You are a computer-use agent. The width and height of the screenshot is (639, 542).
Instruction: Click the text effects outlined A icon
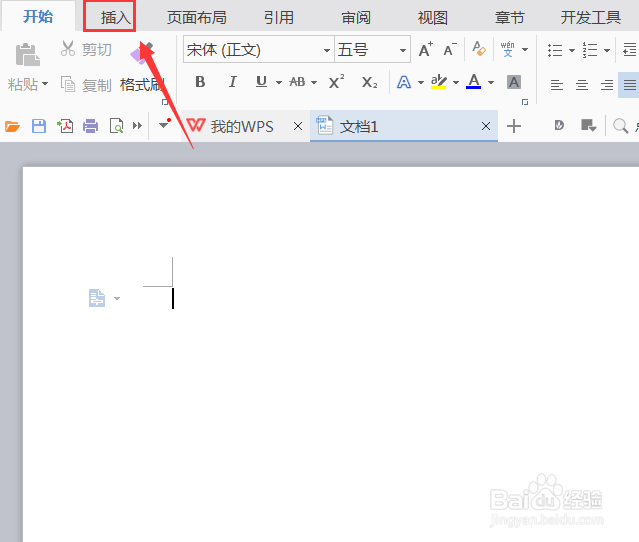tap(404, 82)
